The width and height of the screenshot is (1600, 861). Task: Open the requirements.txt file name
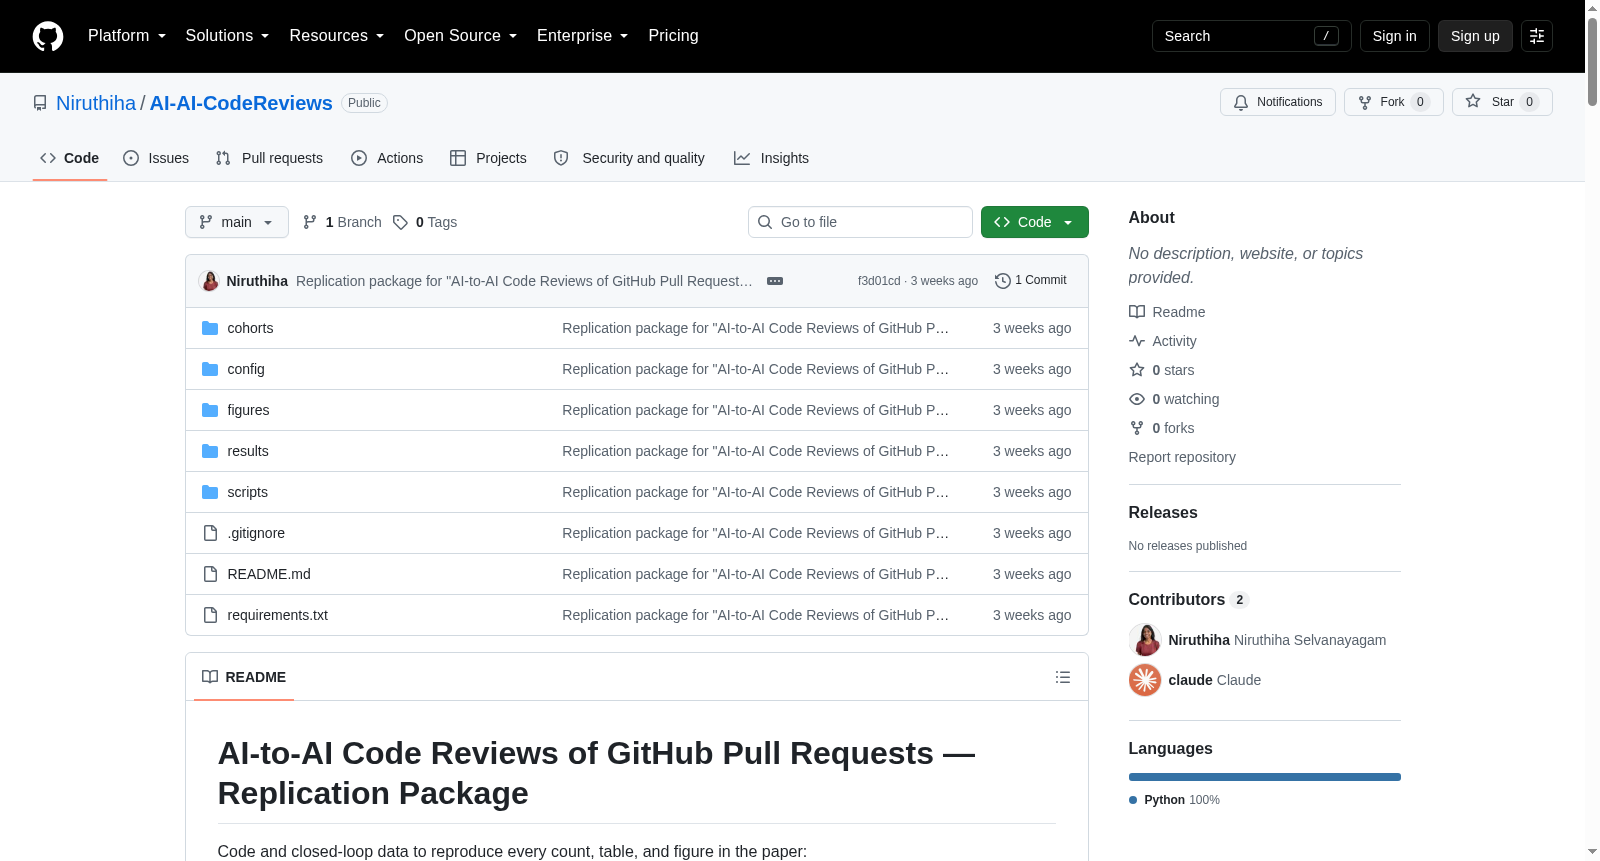(277, 615)
